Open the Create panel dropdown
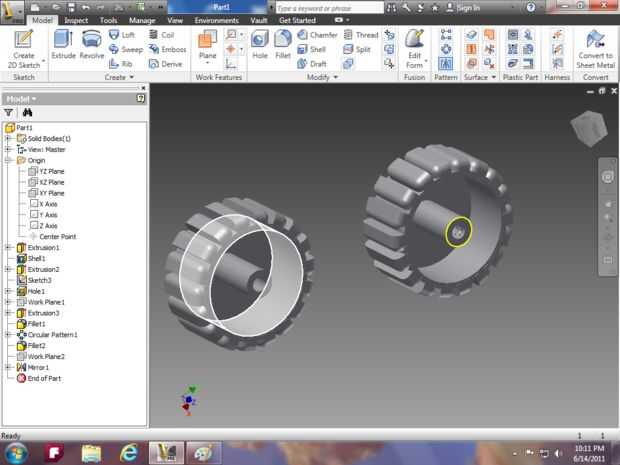 point(119,77)
